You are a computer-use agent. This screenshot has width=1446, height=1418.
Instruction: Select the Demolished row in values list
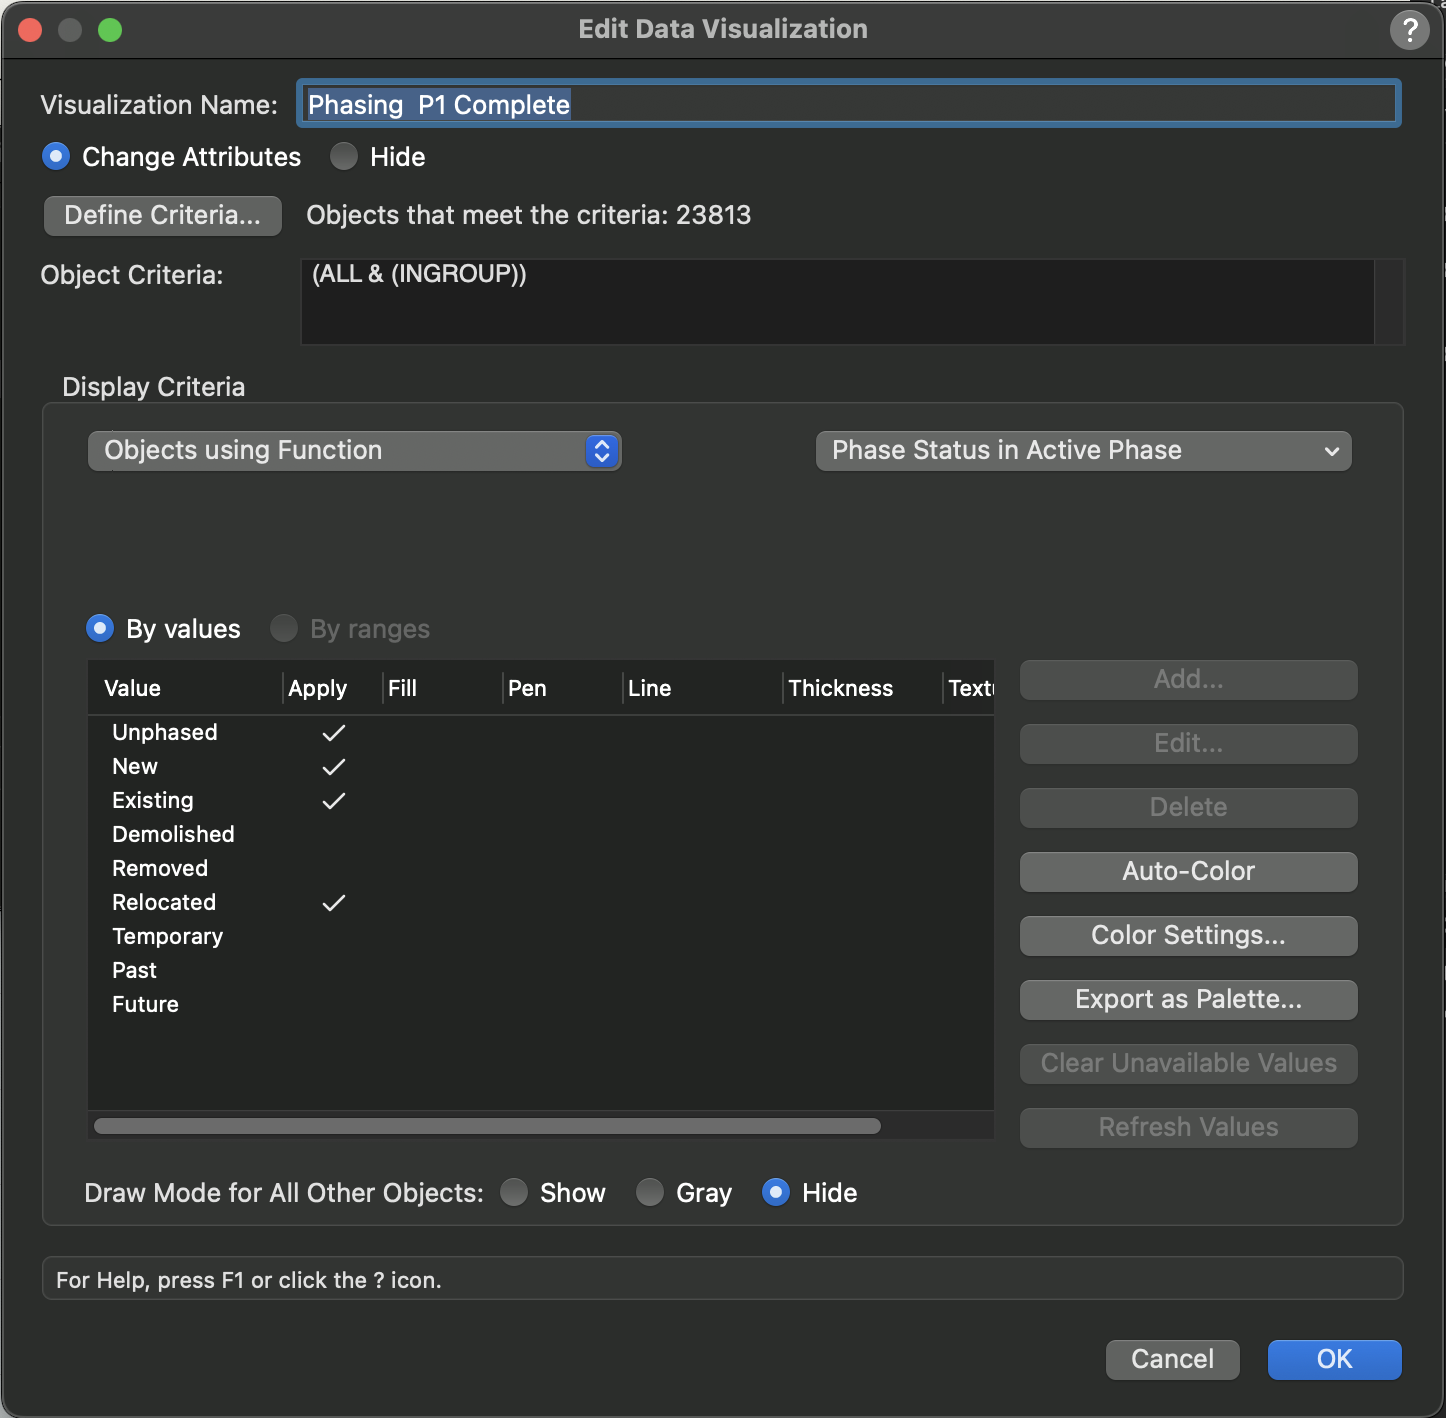coord(541,835)
